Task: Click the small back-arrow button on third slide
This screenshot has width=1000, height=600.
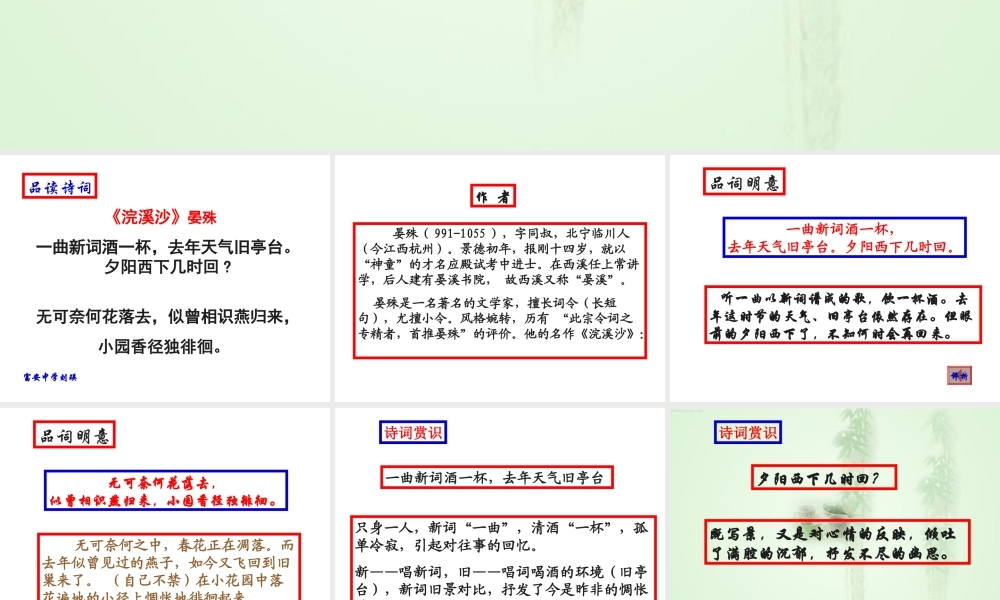Action: [959, 376]
